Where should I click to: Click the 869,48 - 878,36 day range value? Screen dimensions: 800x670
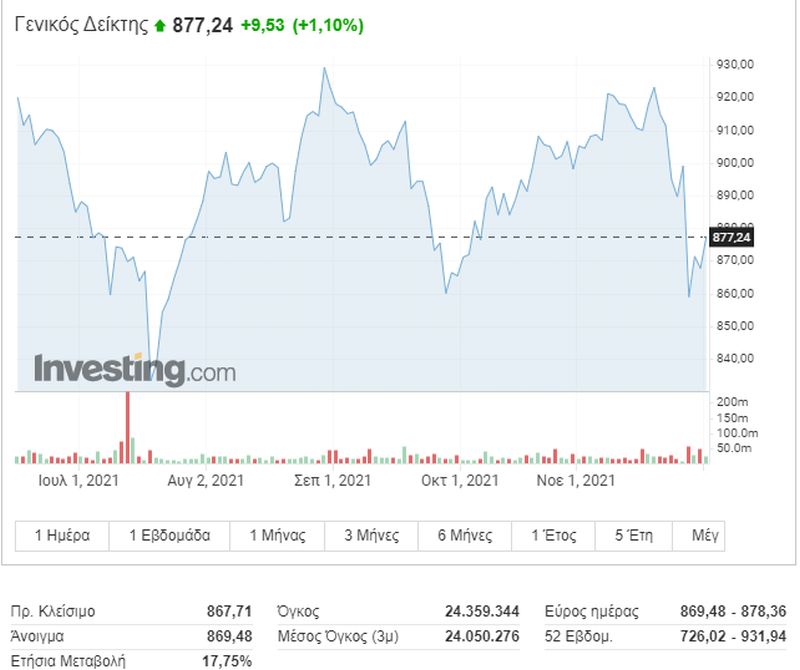(733, 611)
